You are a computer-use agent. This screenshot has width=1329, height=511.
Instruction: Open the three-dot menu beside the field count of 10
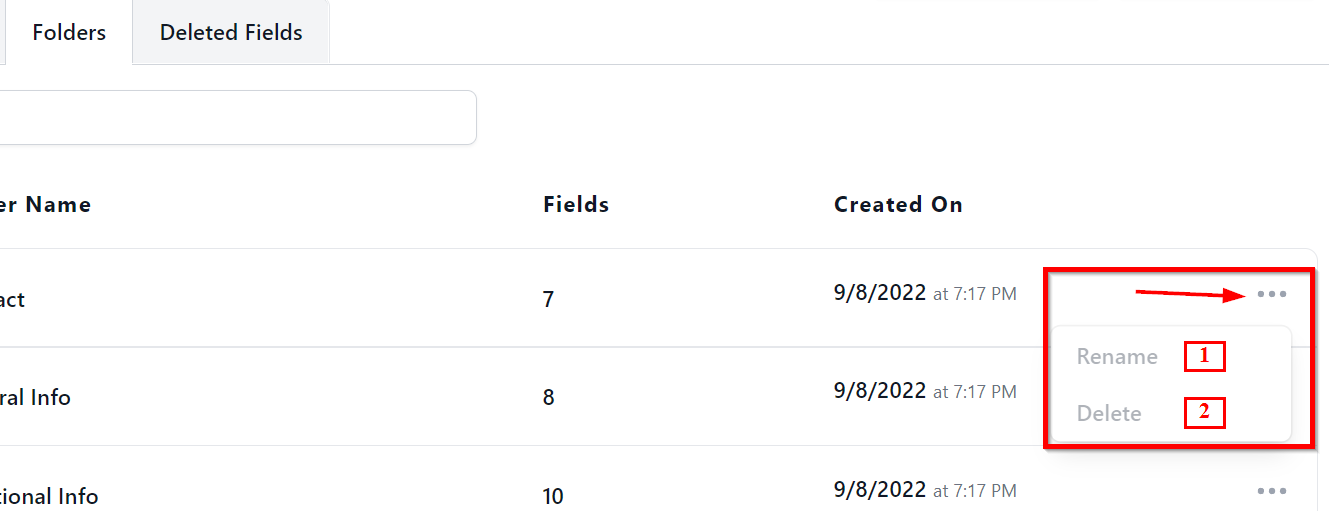(1271, 491)
